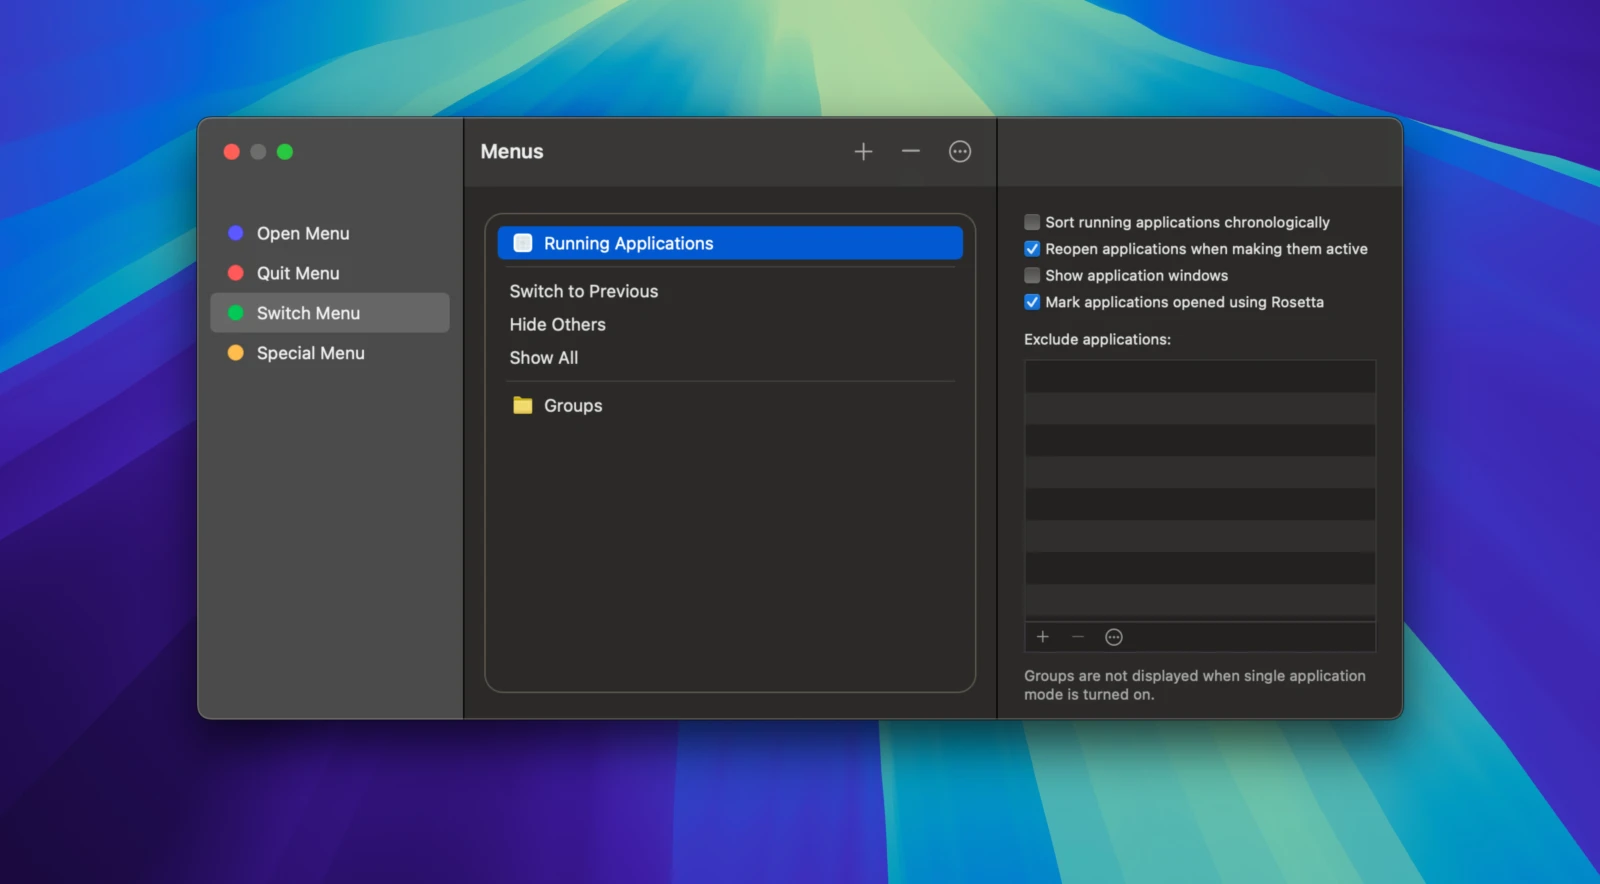
Task: Choose the Show All menu entry
Action: coord(543,357)
